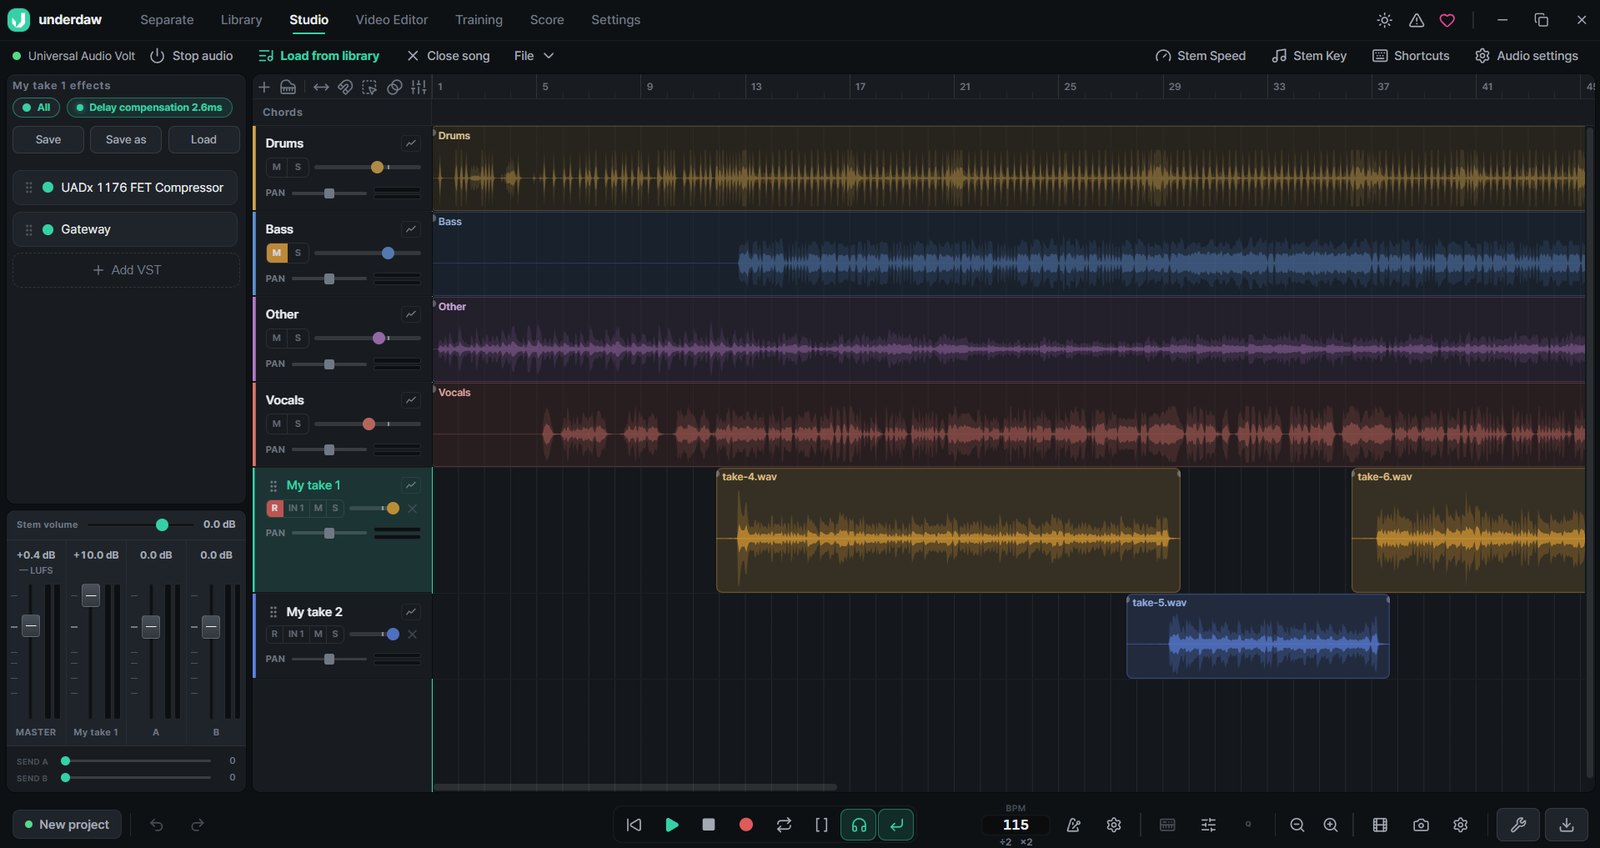
Task: Open the warning triangle alert icon
Action: [x=1417, y=20]
